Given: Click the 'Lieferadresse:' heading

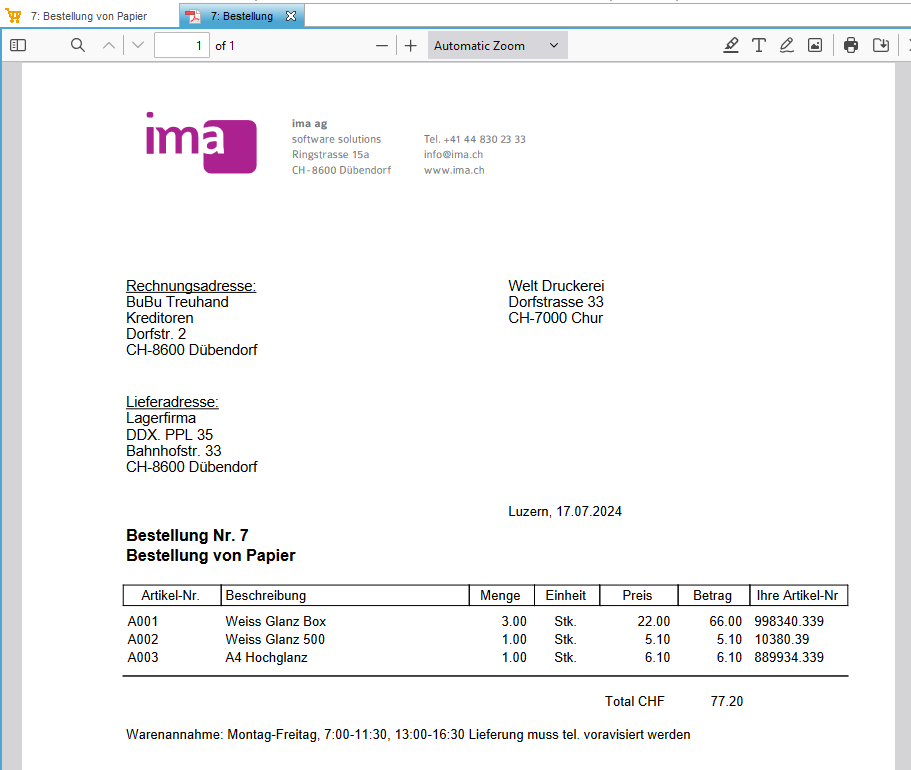Looking at the screenshot, I should [x=173, y=402].
